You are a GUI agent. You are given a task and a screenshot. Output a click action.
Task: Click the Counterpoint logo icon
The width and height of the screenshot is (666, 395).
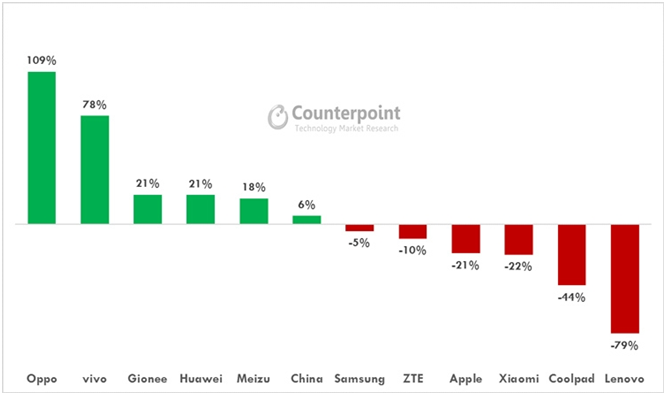pyautogui.click(x=278, y=117)
